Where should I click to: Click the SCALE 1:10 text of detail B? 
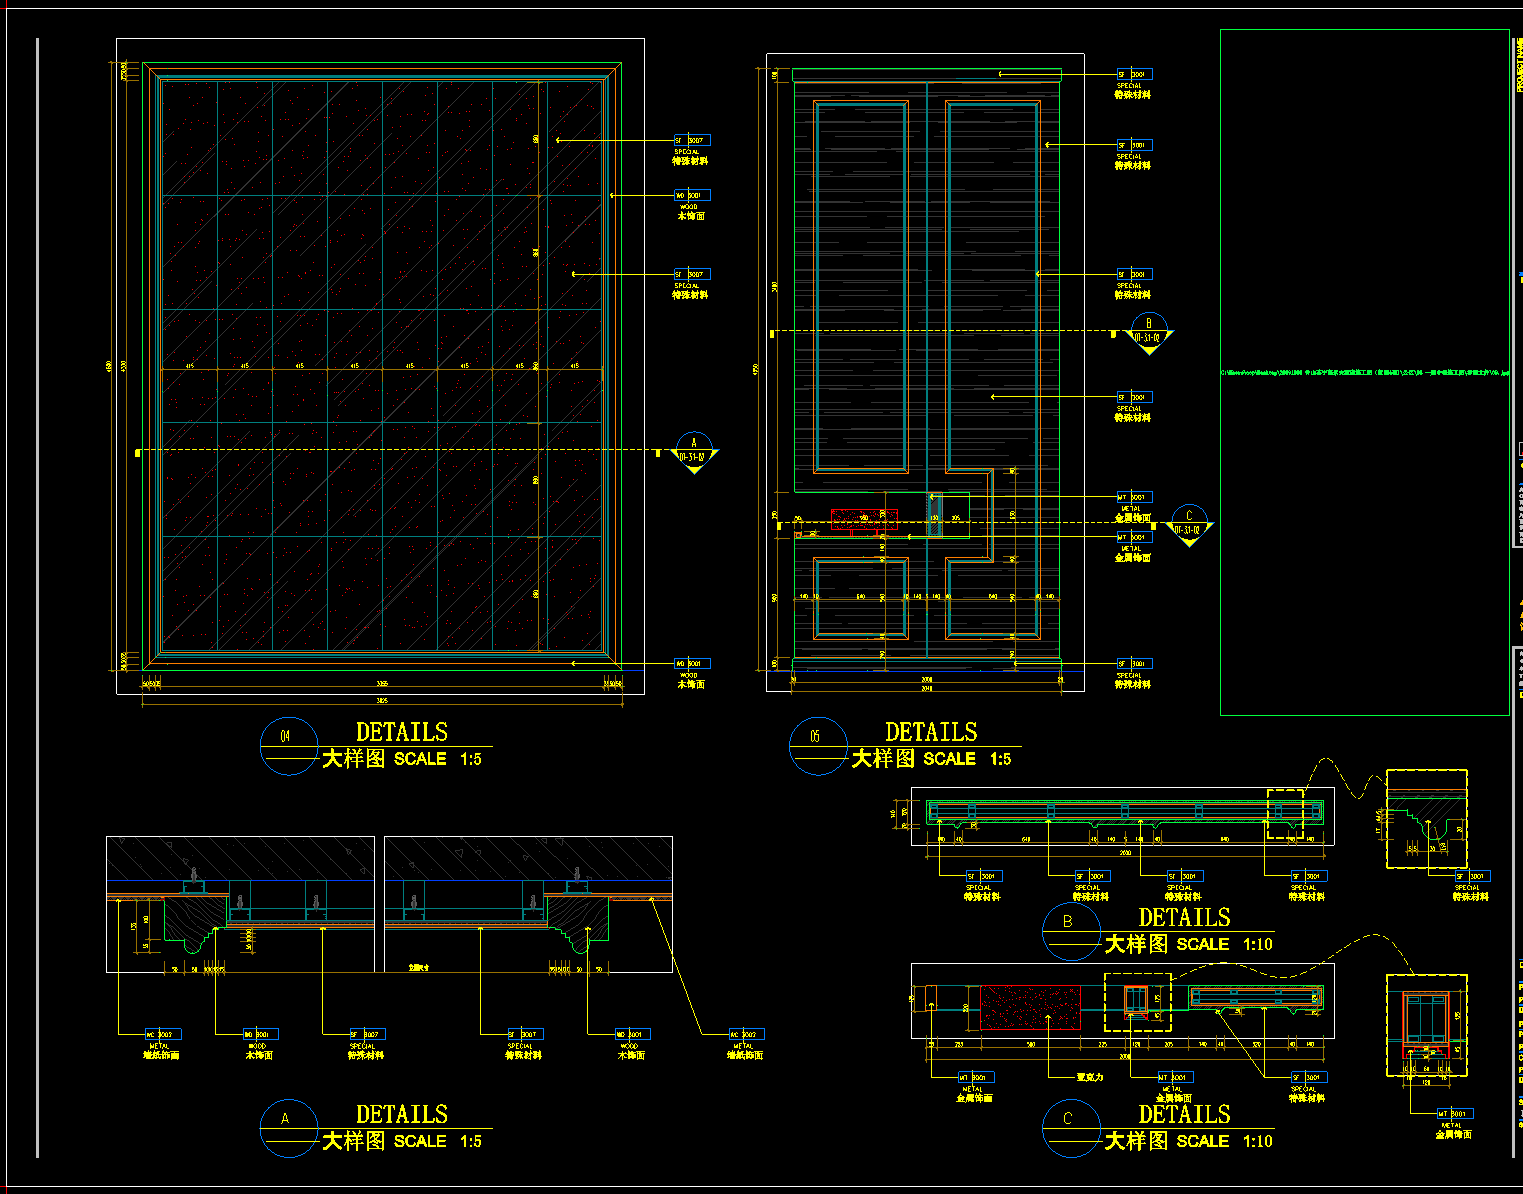tap(1225, 944)
